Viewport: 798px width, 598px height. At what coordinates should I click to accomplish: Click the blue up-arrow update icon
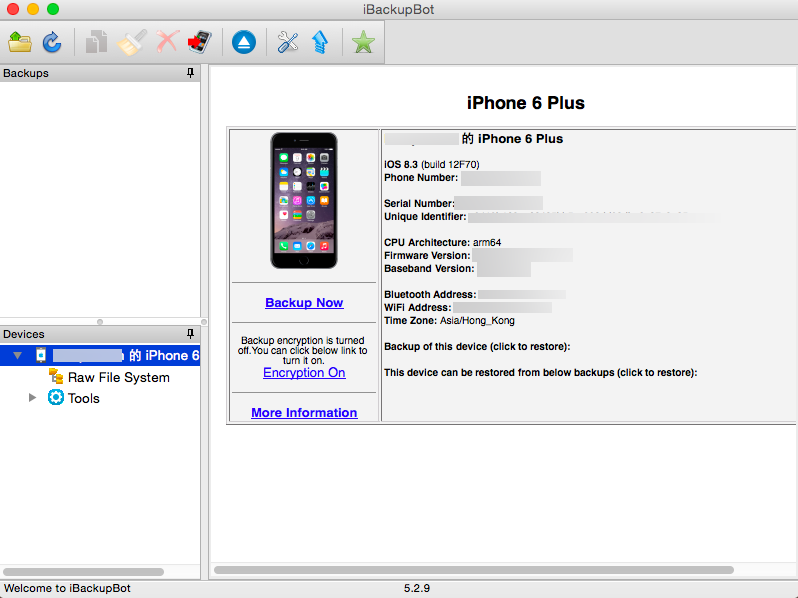point(320,42)
